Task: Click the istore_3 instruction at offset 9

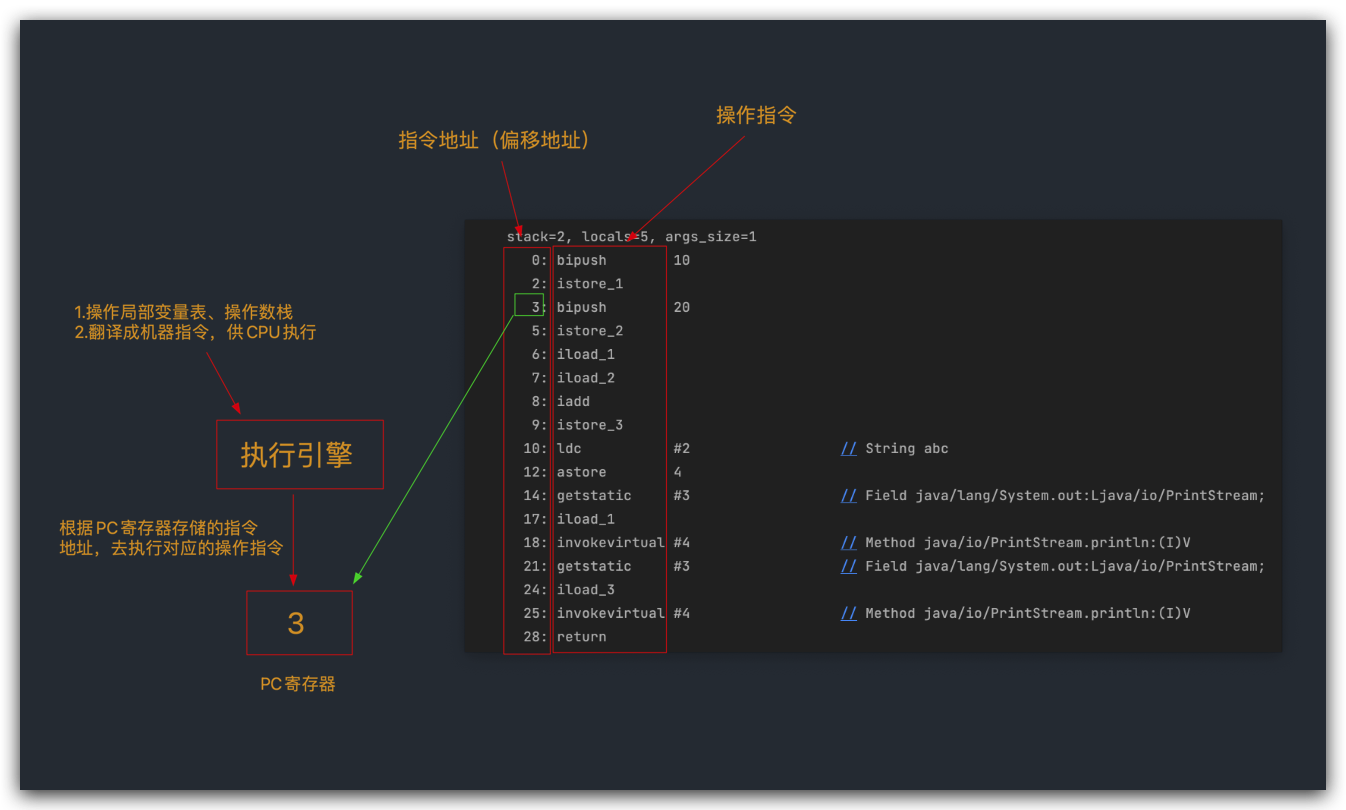Action: pyautogui.click(x=589, y=425)
